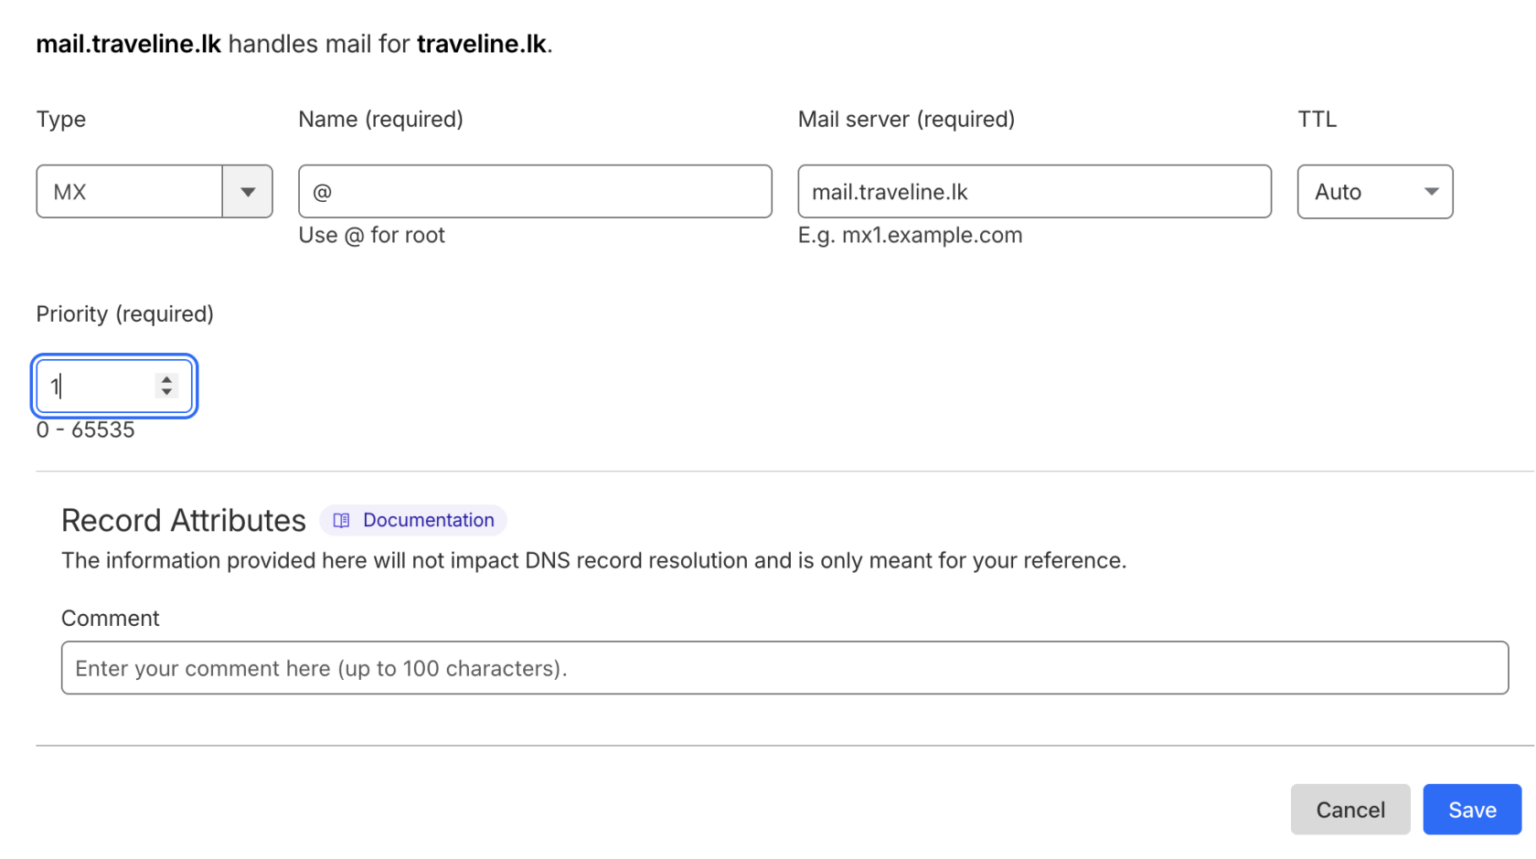Viewport: 1536px width, 859px height.
Task: Click the TTL label
Action: coord(1317,119)
